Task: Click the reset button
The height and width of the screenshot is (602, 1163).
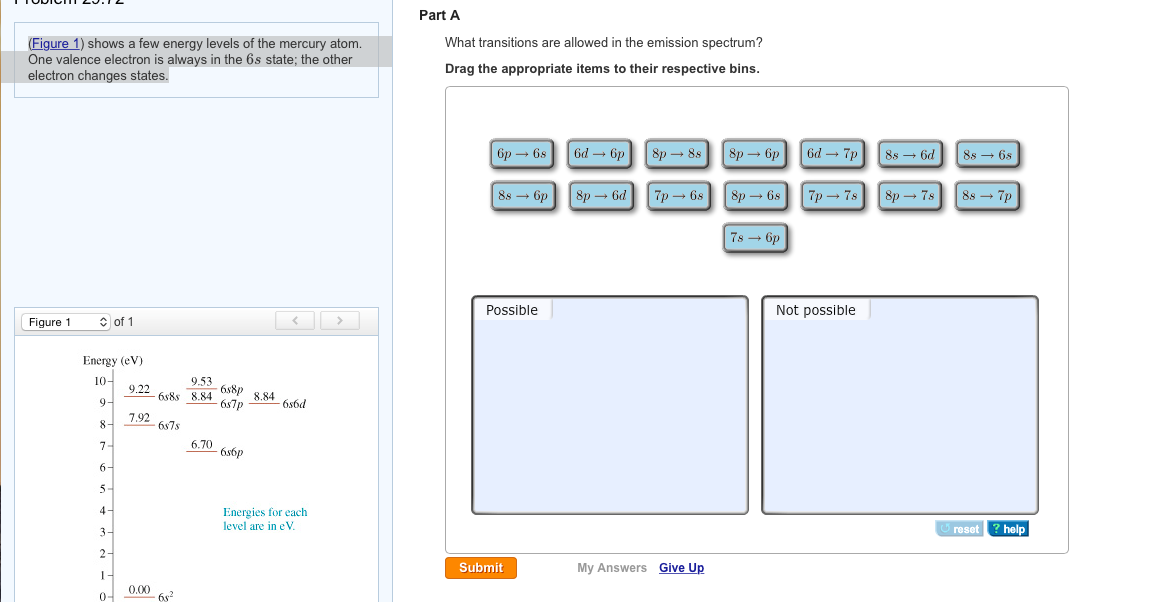Action: 960,529
